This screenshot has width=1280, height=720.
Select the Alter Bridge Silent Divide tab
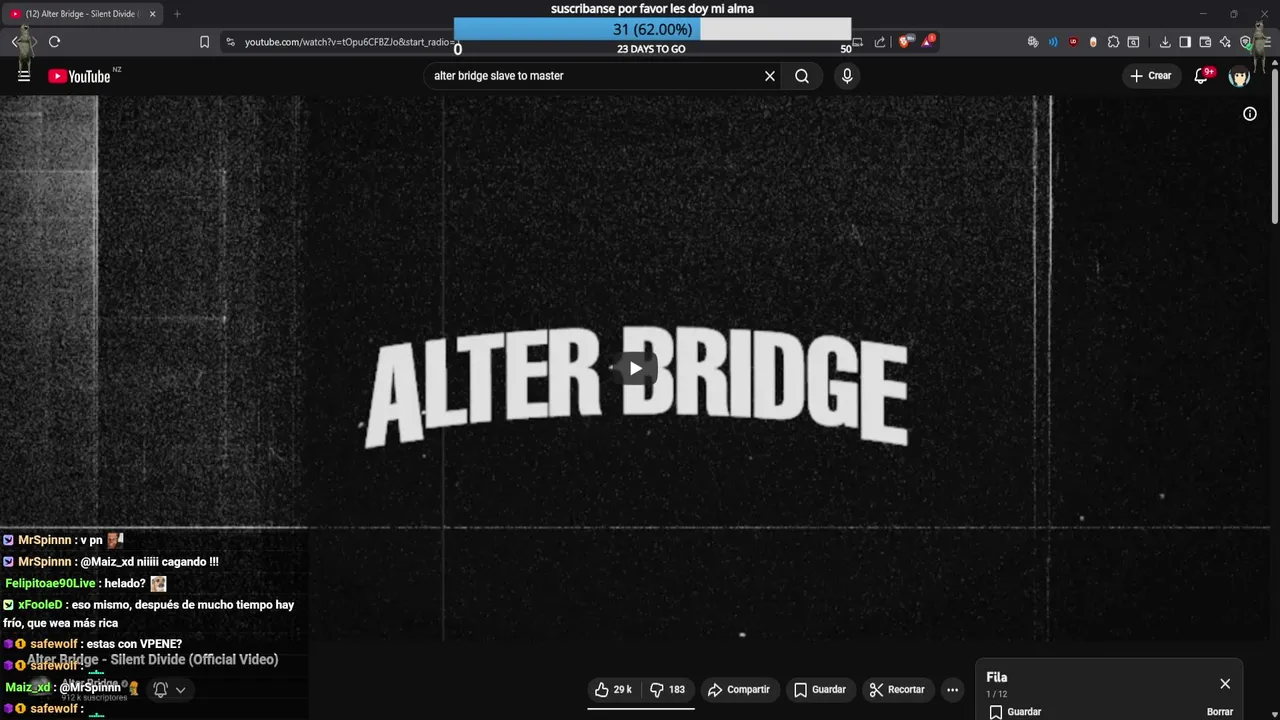point(80,14)
